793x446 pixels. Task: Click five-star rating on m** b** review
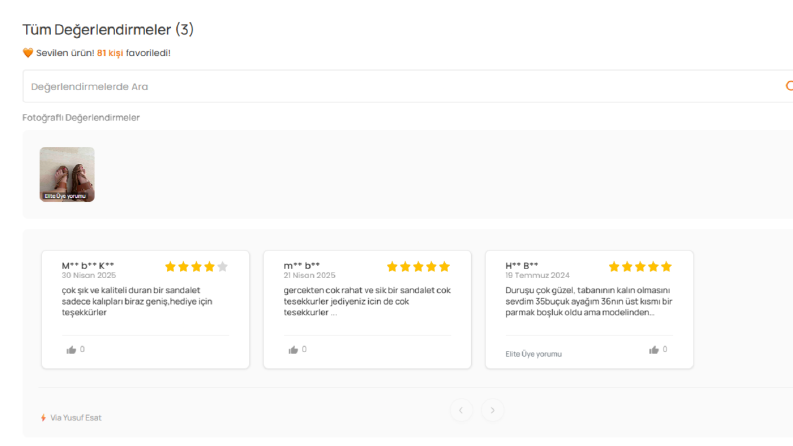[418, 266]
